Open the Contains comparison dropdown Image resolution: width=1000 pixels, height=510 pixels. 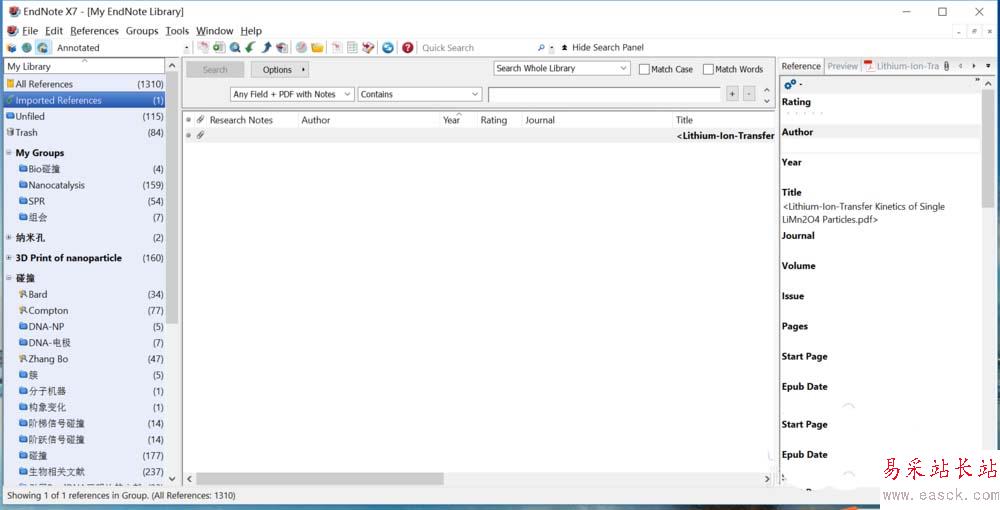[x=420, y=94]
